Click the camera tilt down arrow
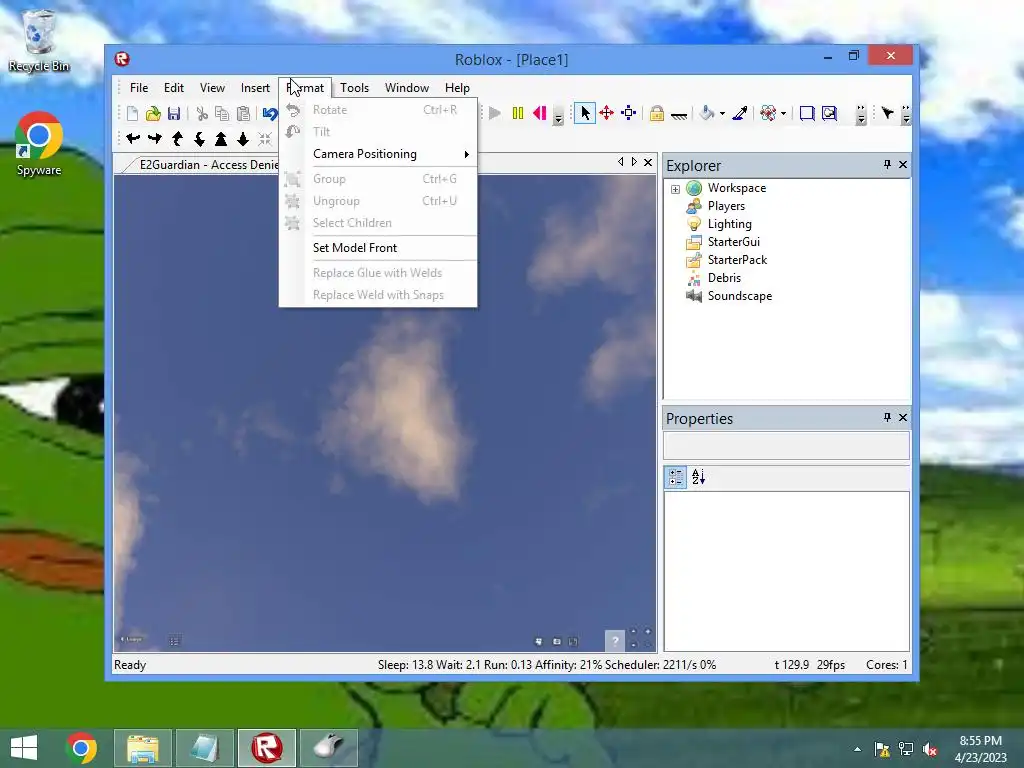The width and height of the screenshot is (1024, 768). pyautogui.click(x=199, y=138)
